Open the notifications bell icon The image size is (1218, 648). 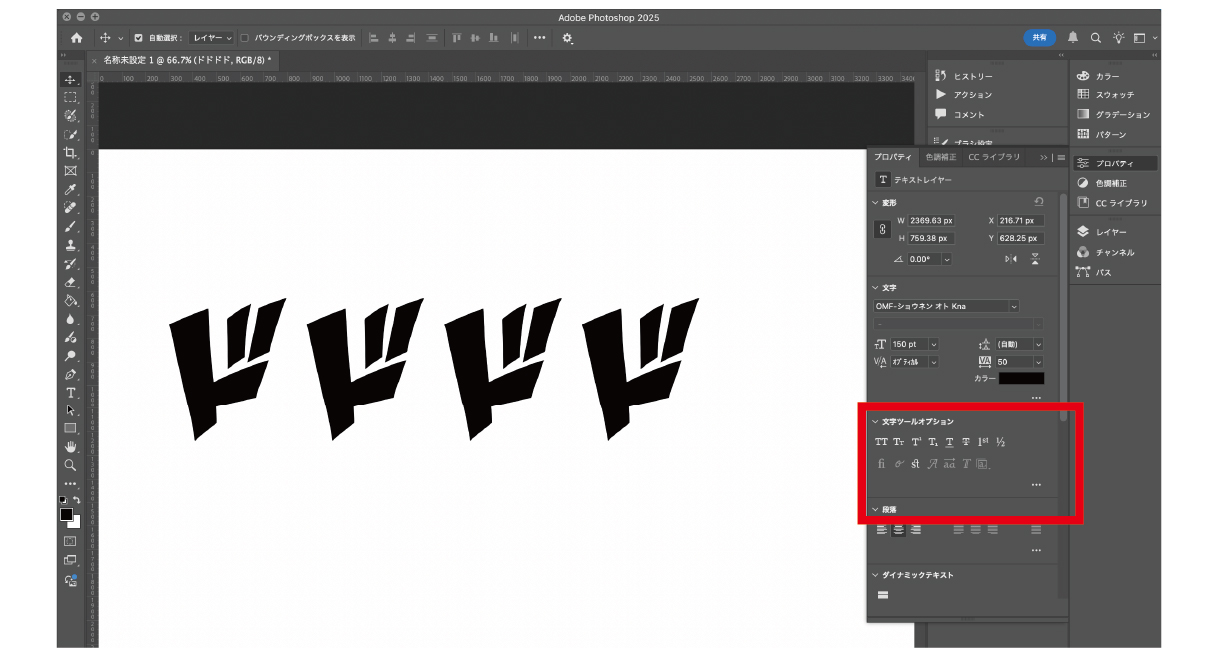pos(1073,37)
